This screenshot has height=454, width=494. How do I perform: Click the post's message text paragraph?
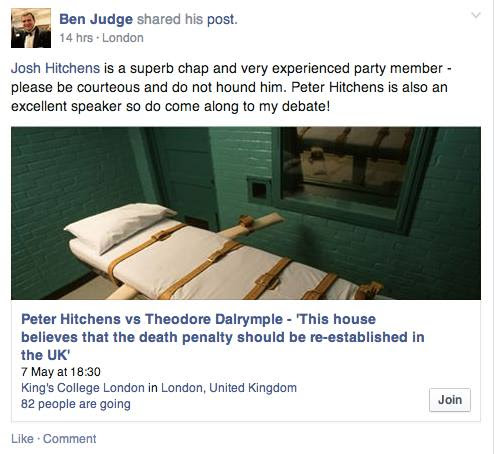pos(231,87)
